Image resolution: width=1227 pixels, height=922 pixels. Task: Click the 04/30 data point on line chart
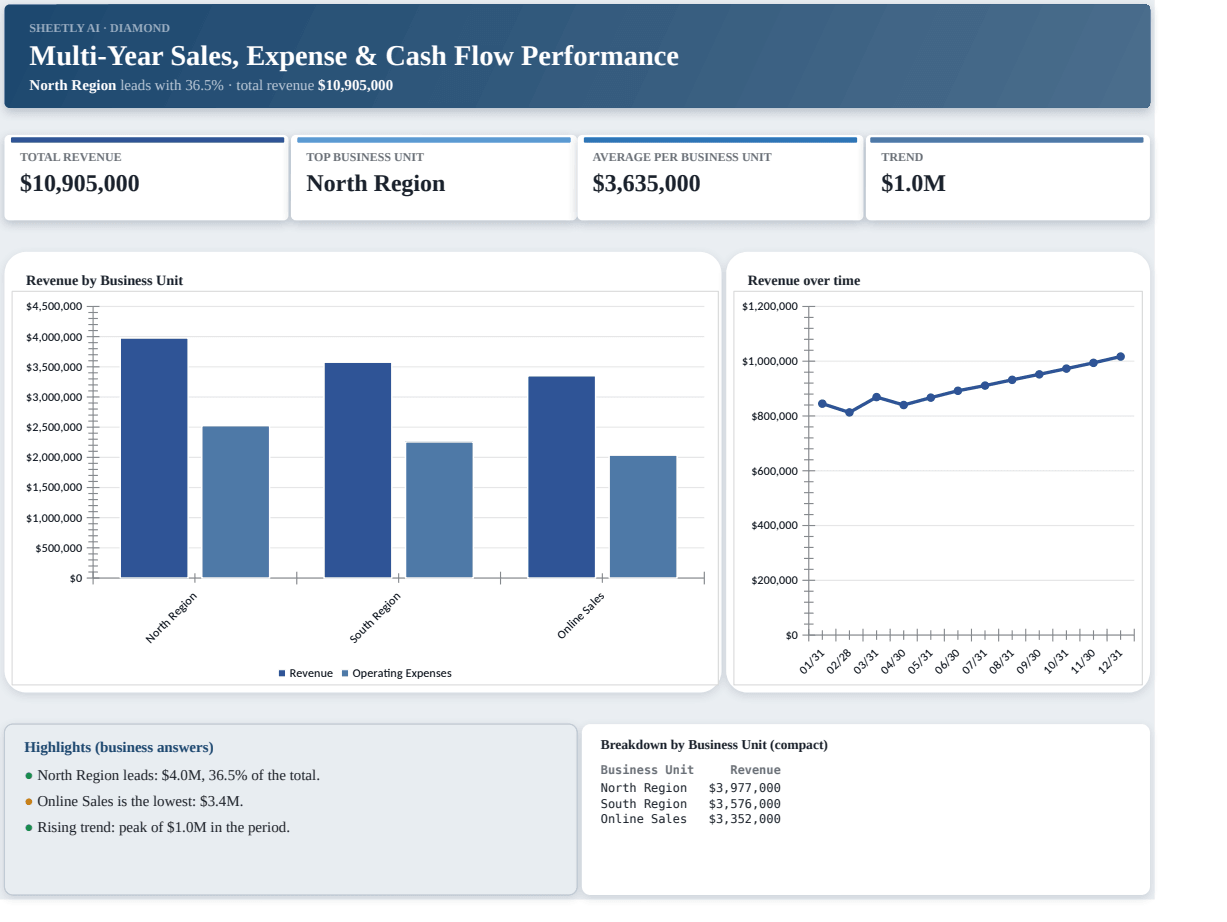tap(903, 405)
